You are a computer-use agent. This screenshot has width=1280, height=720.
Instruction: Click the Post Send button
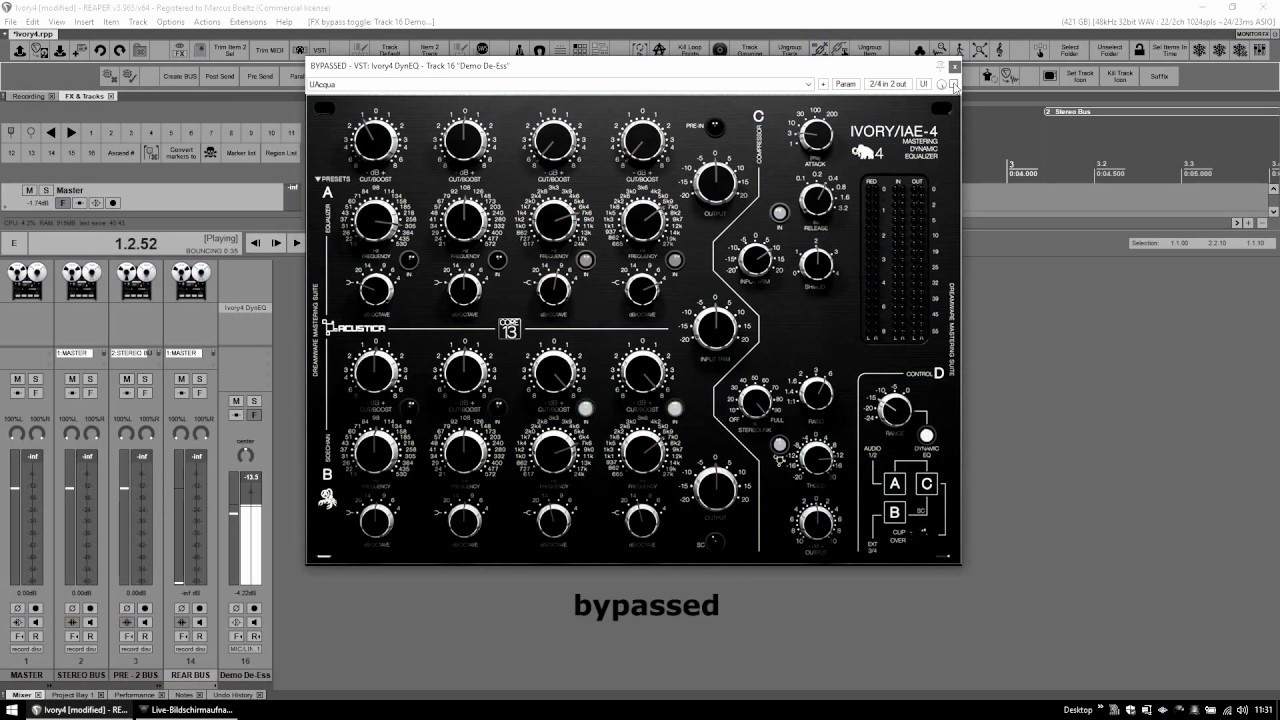tap(220, 76)
